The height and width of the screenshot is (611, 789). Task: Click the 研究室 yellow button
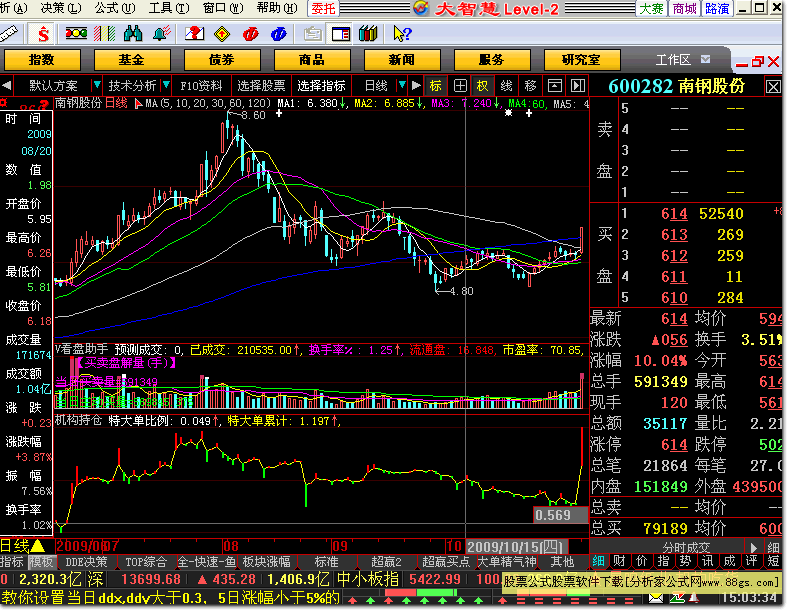[x=582, y=60]
